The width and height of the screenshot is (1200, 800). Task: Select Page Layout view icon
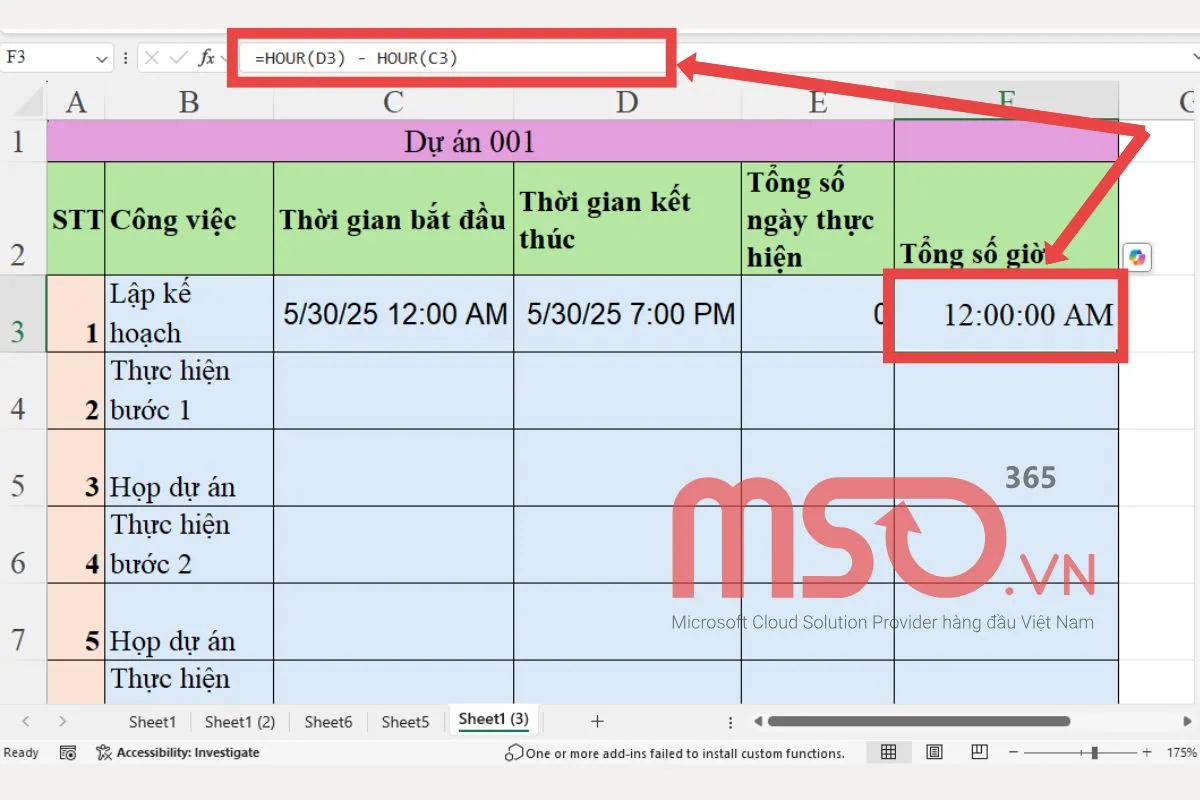[x=934, y=753]
